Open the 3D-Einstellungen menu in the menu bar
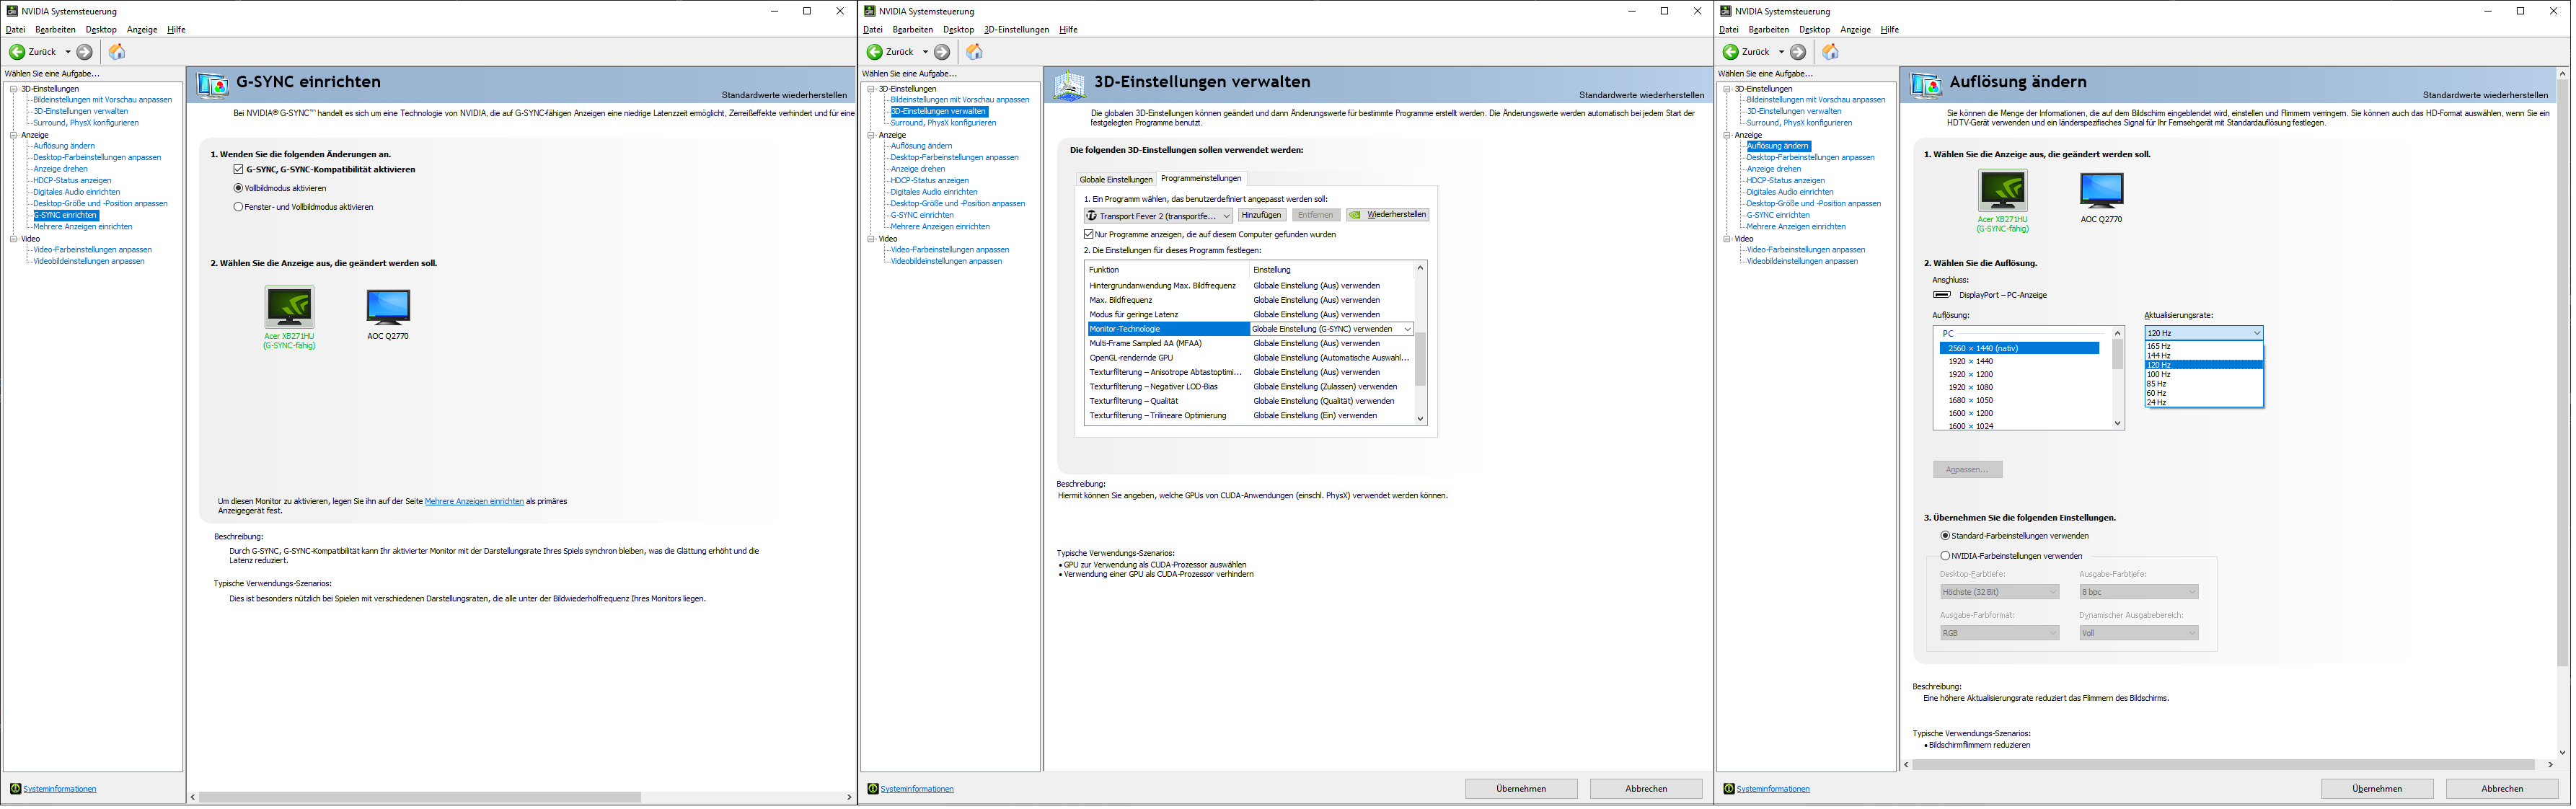Screen dimensions: 2576x809 (x=1016, y=30)
